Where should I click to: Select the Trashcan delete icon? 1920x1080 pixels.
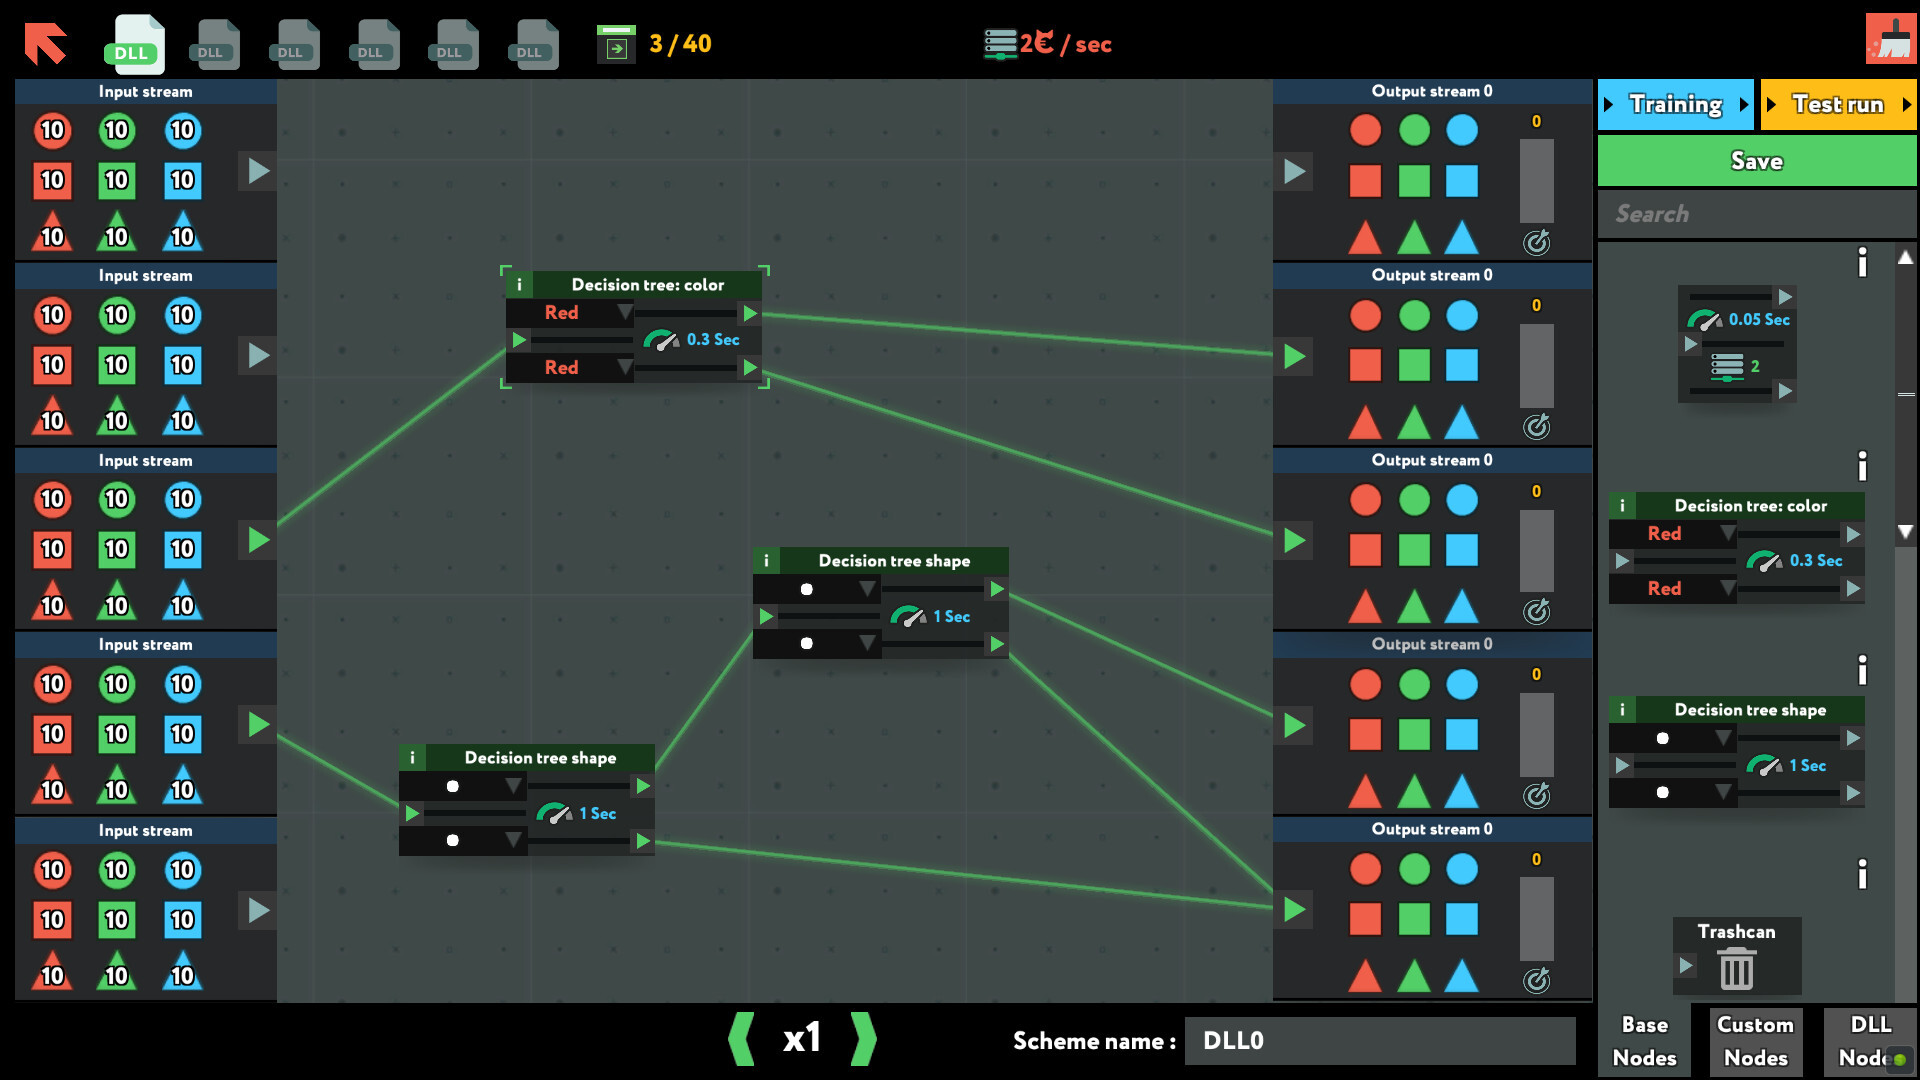(x=1734, y=969)
